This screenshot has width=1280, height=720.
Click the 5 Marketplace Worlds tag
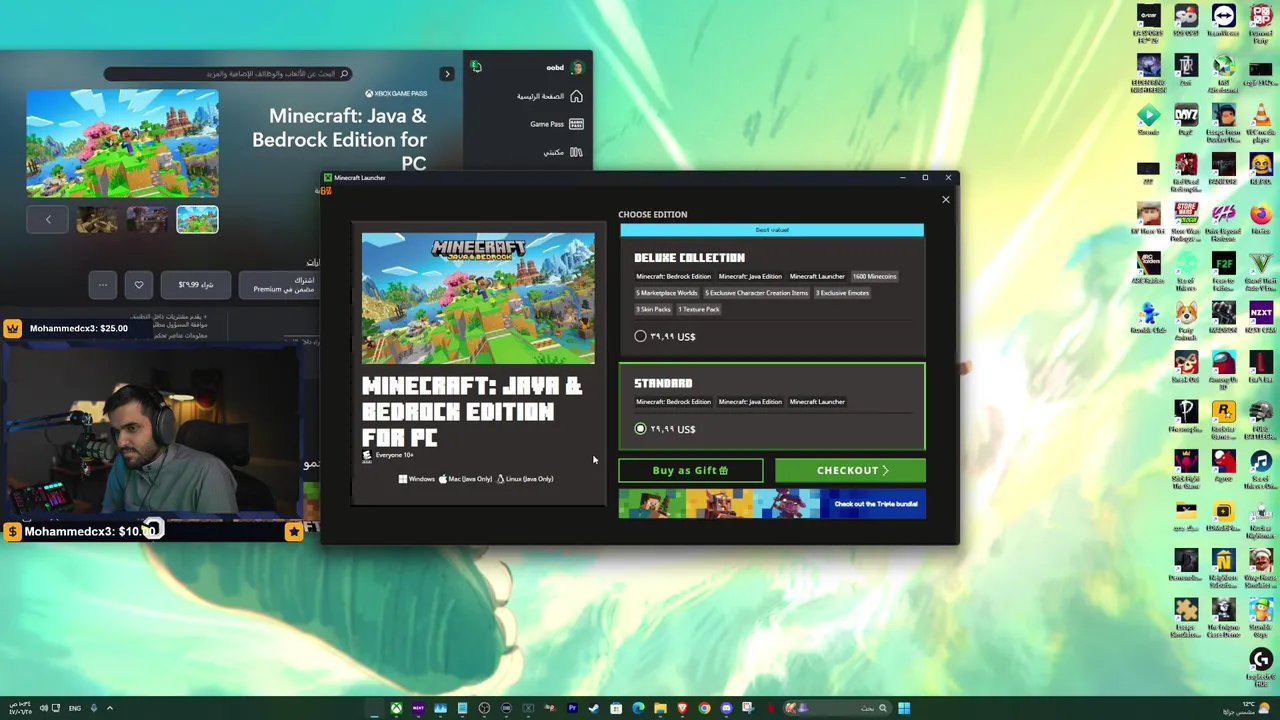667,293
